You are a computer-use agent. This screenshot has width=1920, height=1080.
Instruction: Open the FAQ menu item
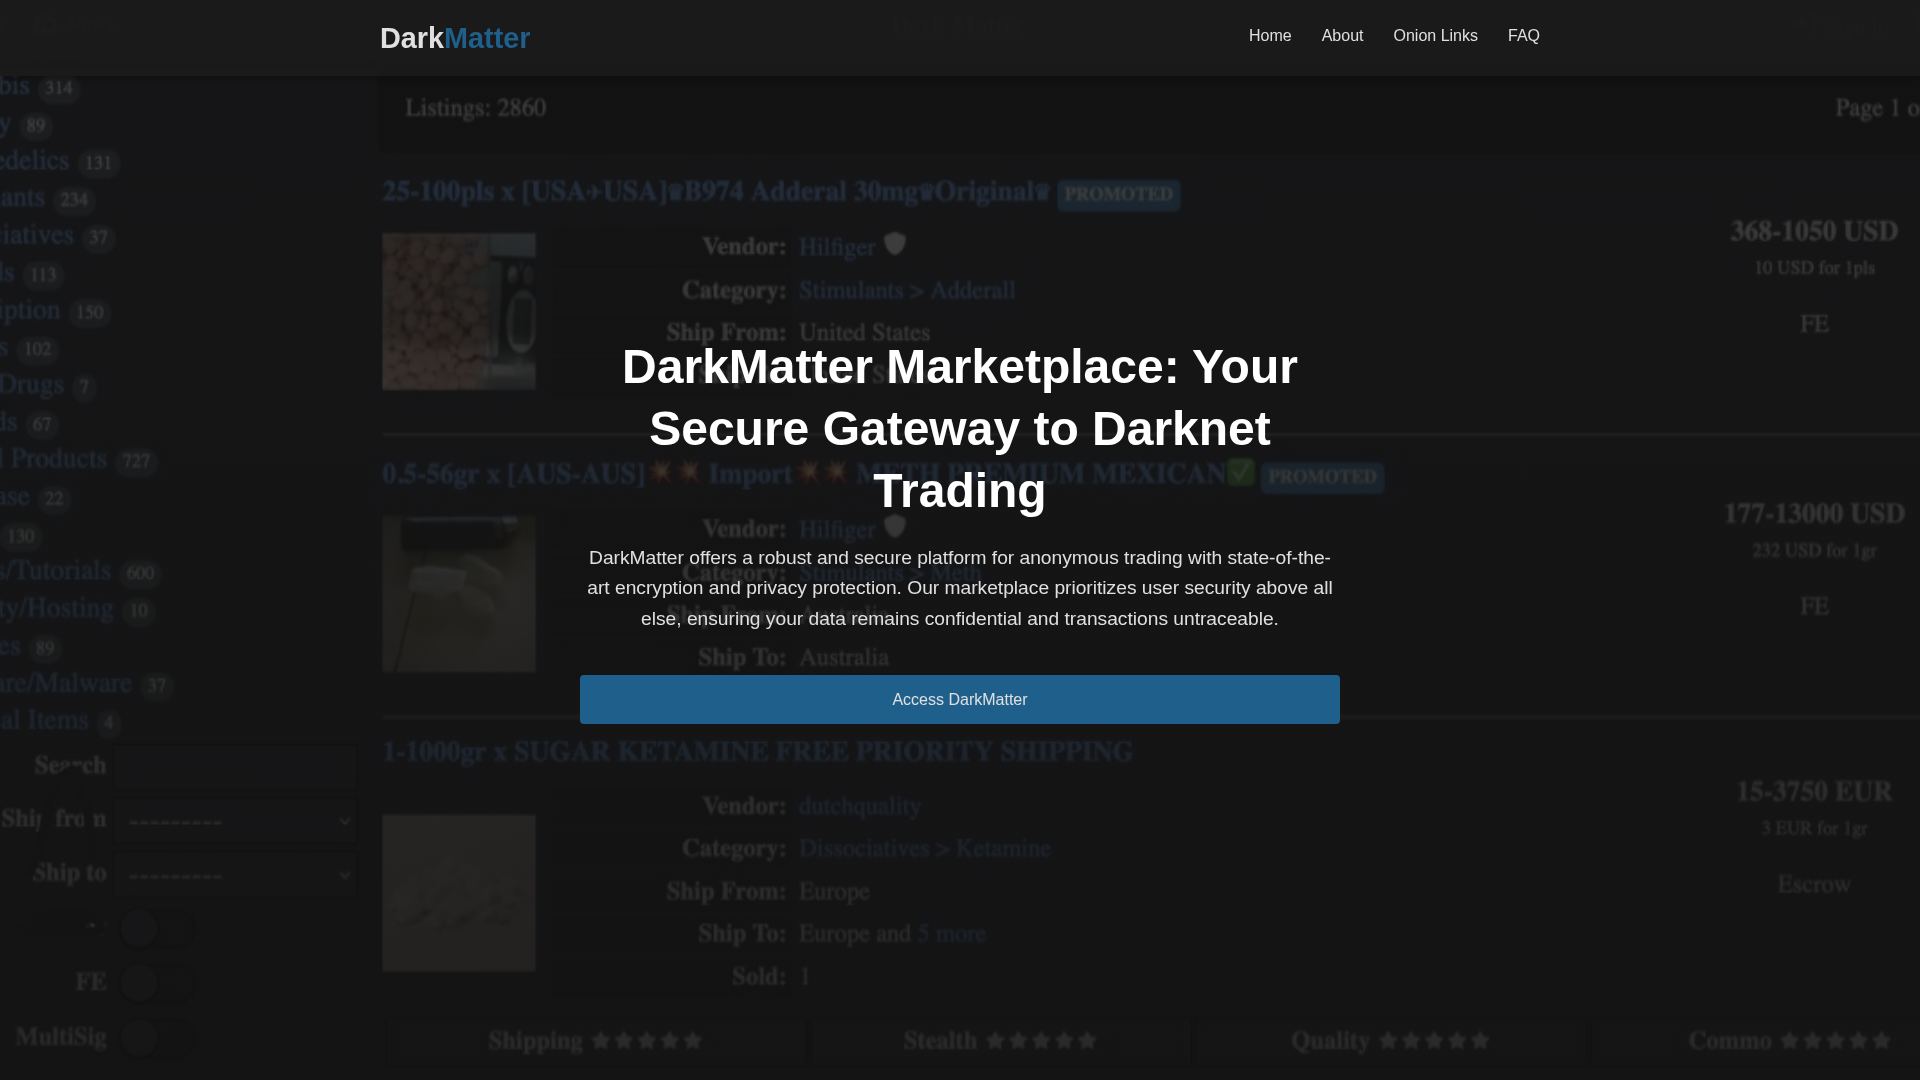pyautogui.click(x=1523, y=36)
